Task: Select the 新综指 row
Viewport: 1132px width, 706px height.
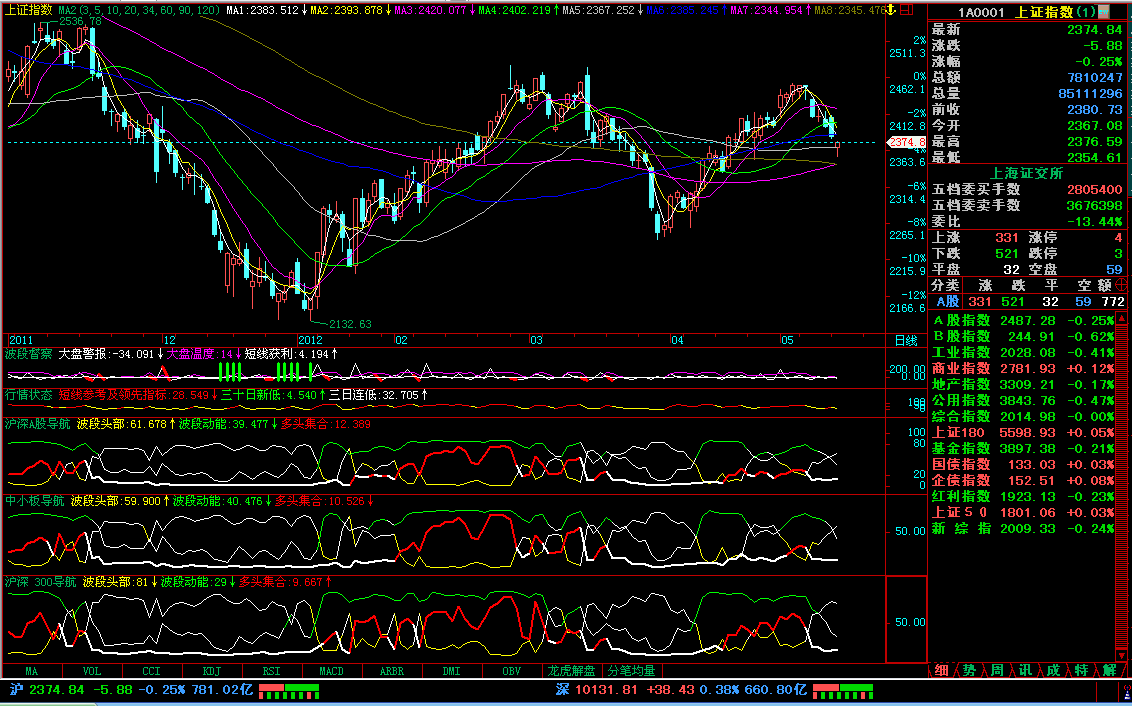Action: click(1022, 528)
